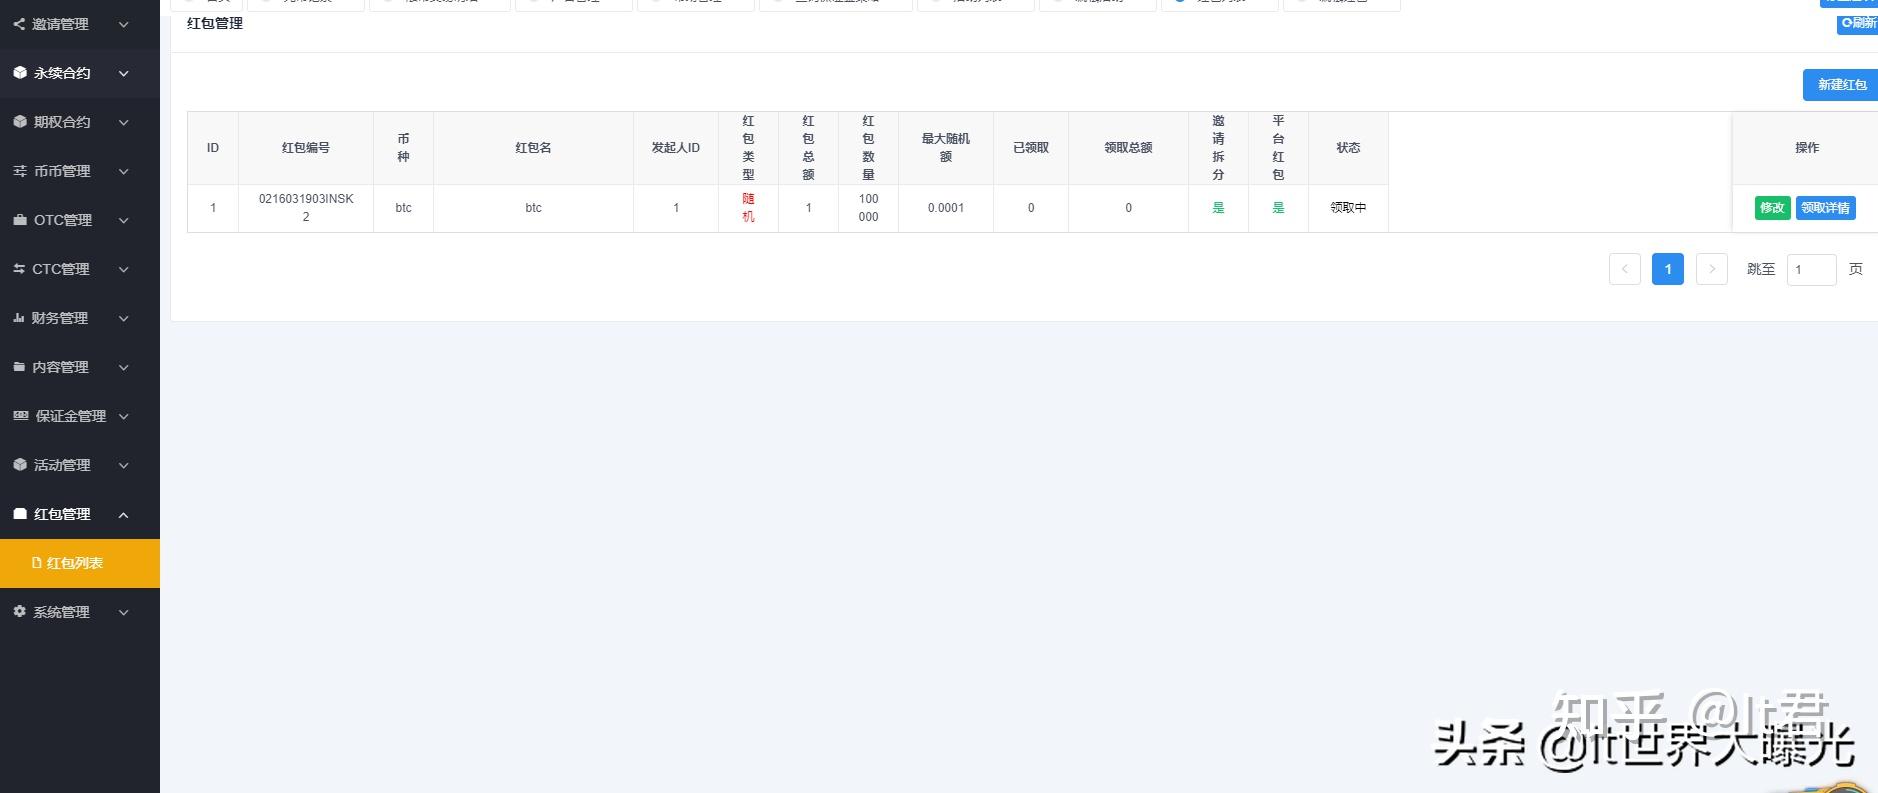
Task: Click the 跳至 page number input
Action: pos(1811,270)
